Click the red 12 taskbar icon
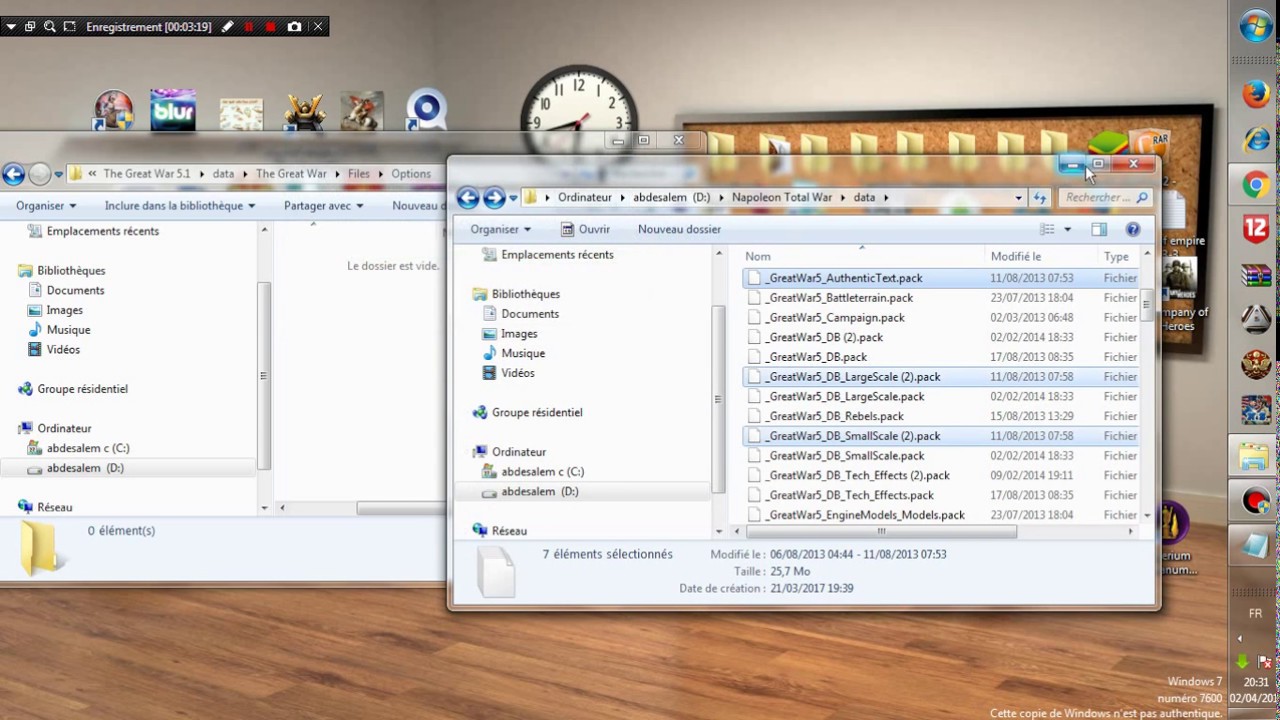 (1256, 230)
